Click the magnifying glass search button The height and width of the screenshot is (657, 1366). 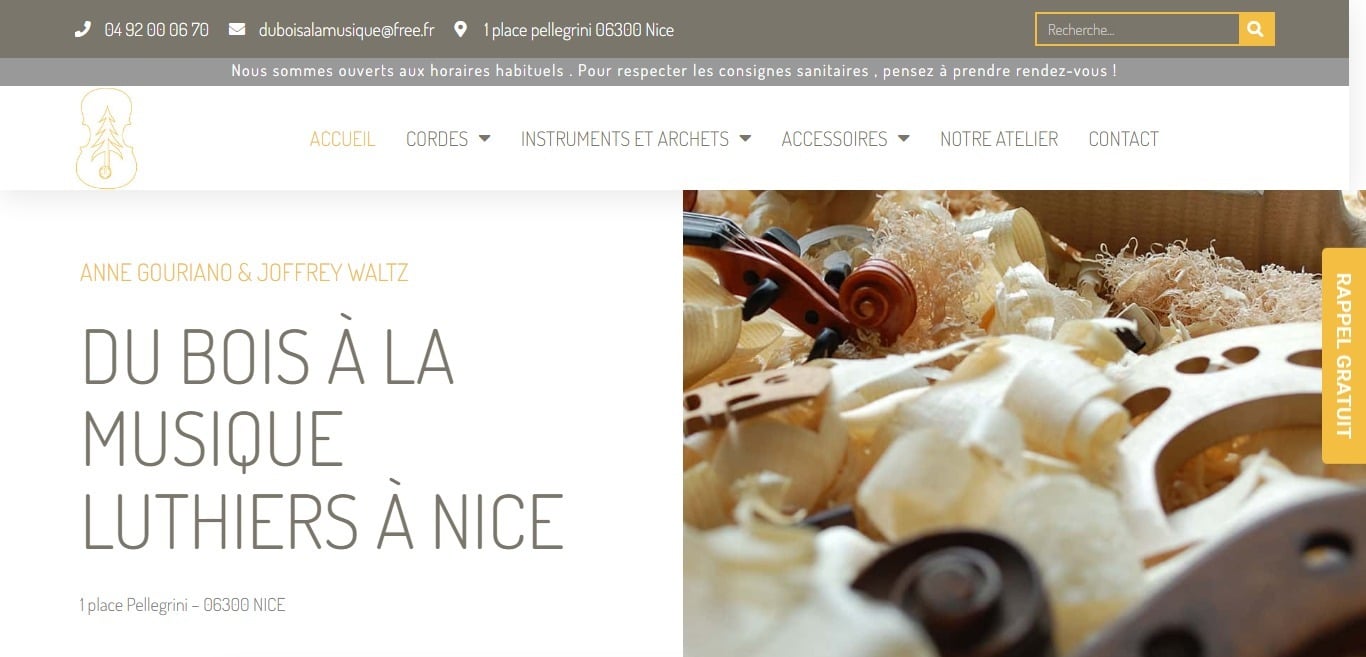coord(1256,29)
